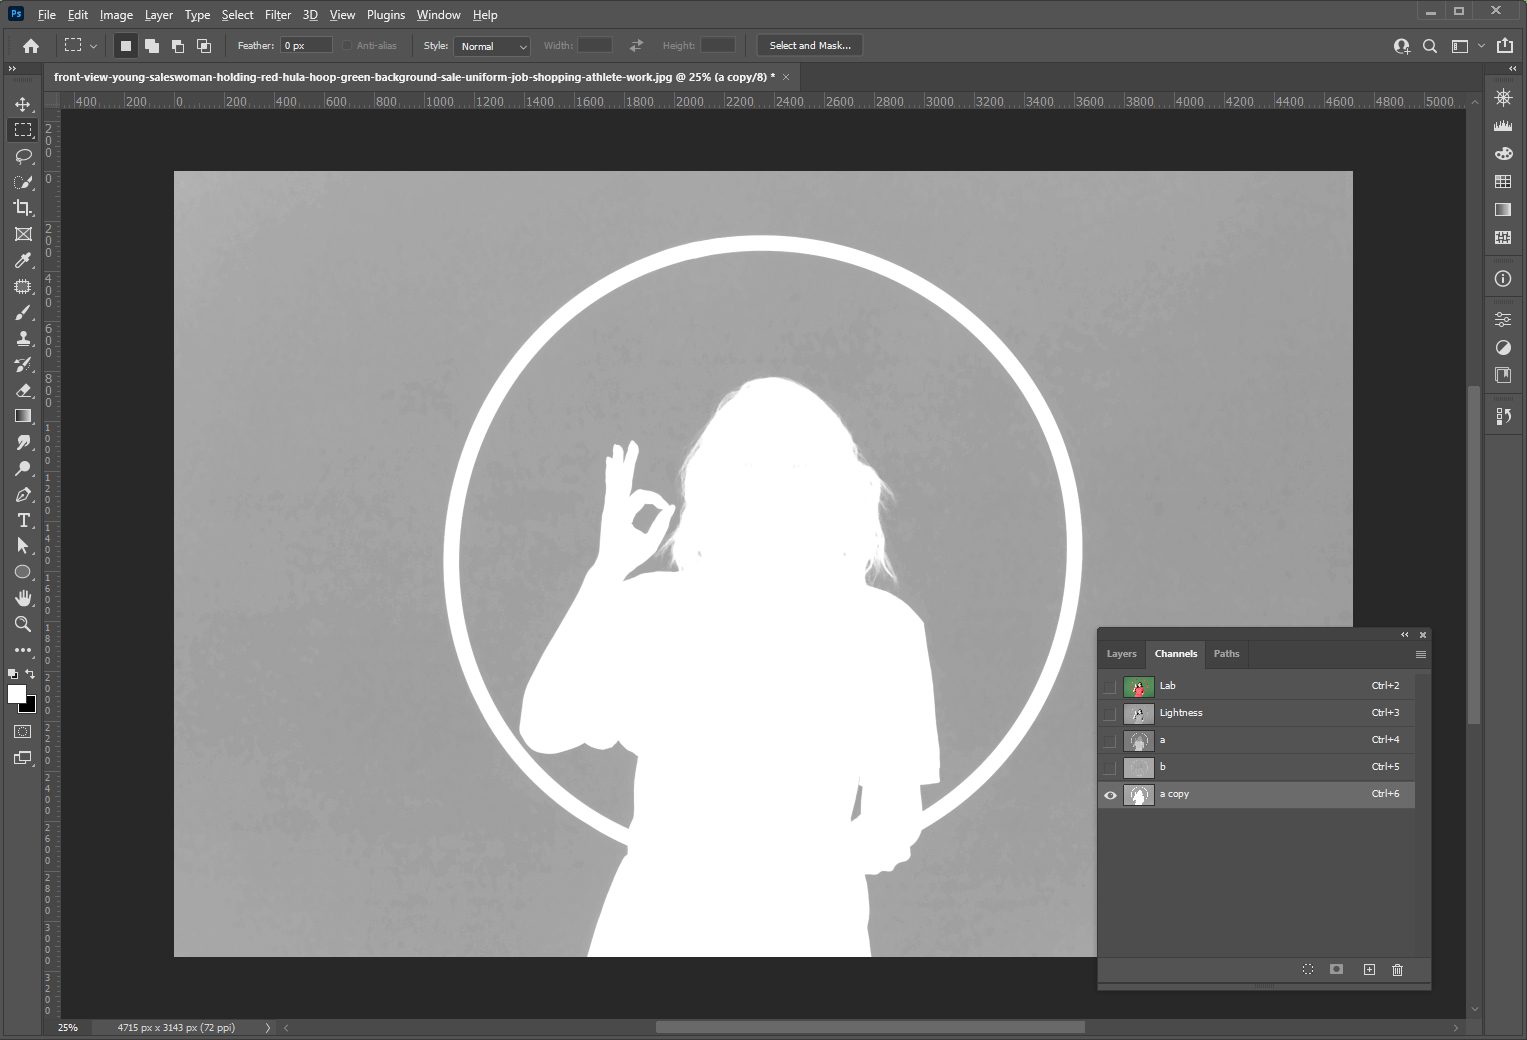Select the Move tool

pyautogui.click(x=23, y=104)
